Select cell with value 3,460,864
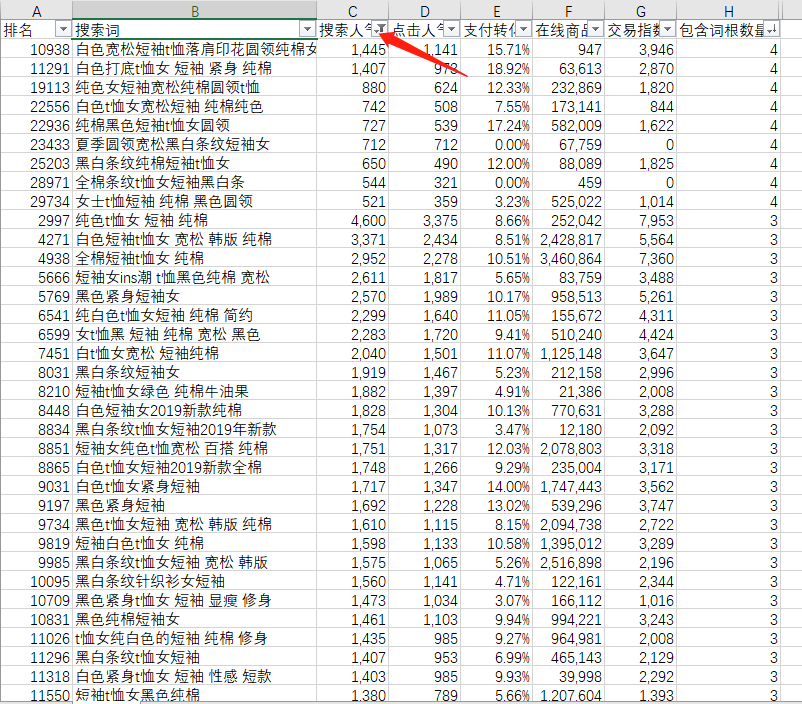The height and width of the screenshot is (704, 802). pyautogui.click(x=569, y=258)
